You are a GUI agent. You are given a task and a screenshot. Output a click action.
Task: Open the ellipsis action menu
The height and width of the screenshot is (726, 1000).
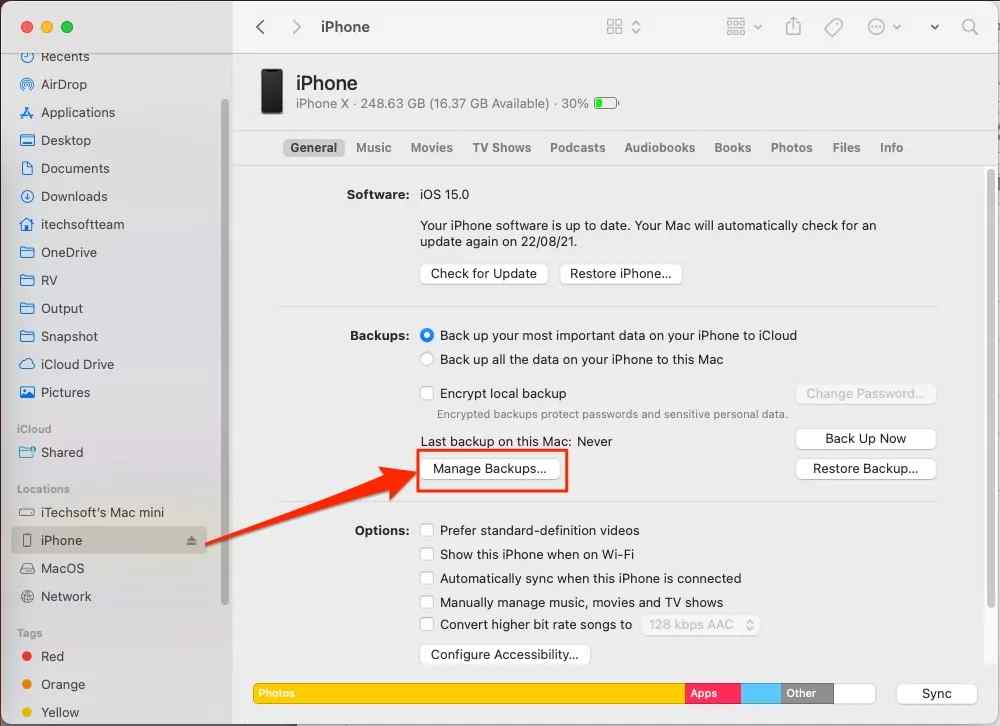[x=884, y=27]
